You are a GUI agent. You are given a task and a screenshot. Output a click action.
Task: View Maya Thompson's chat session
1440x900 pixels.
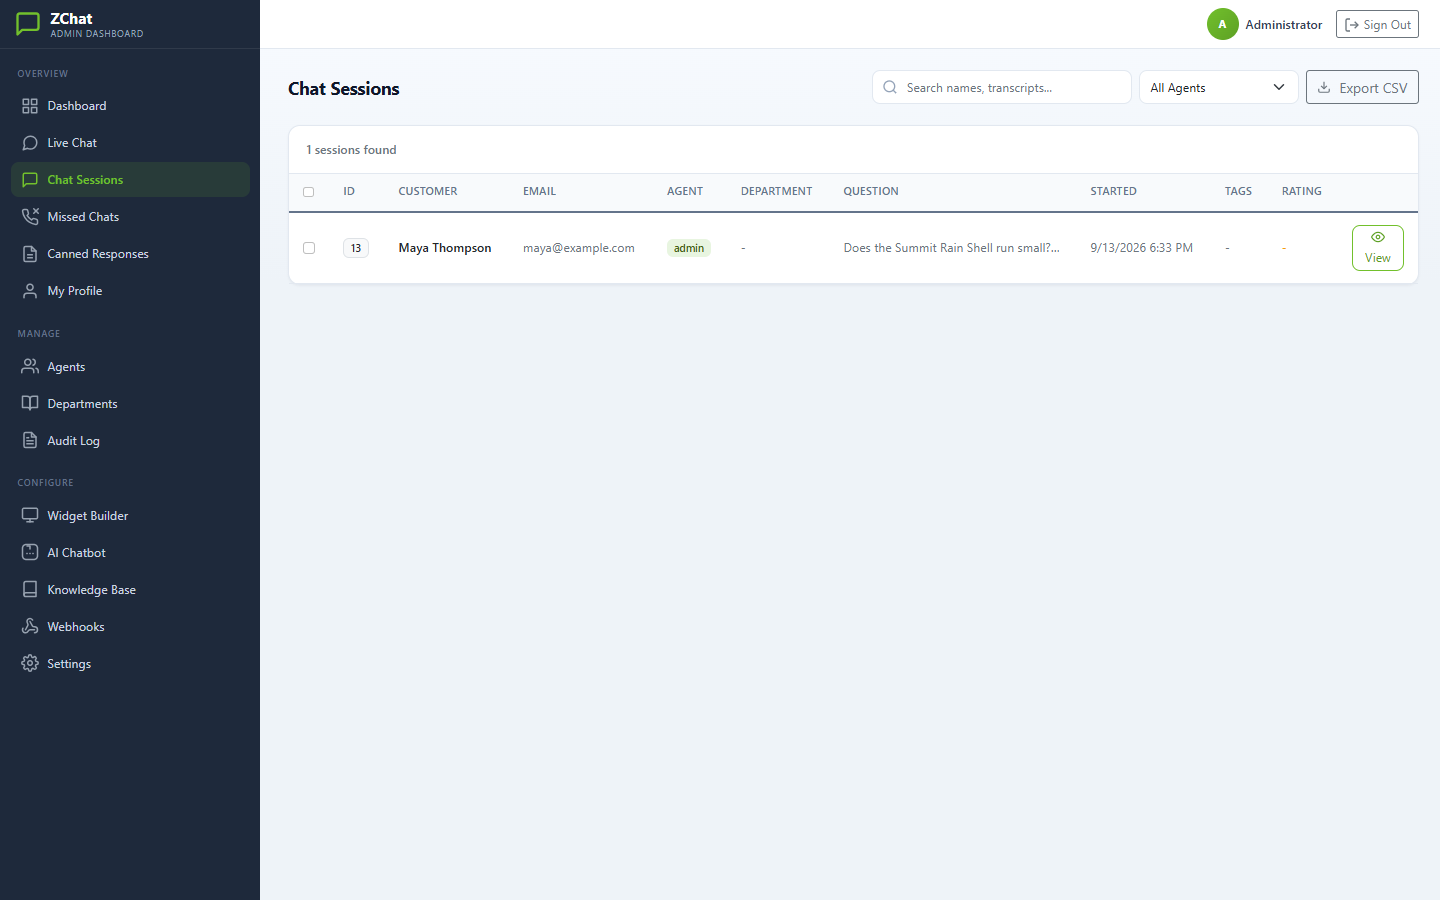1378,248
